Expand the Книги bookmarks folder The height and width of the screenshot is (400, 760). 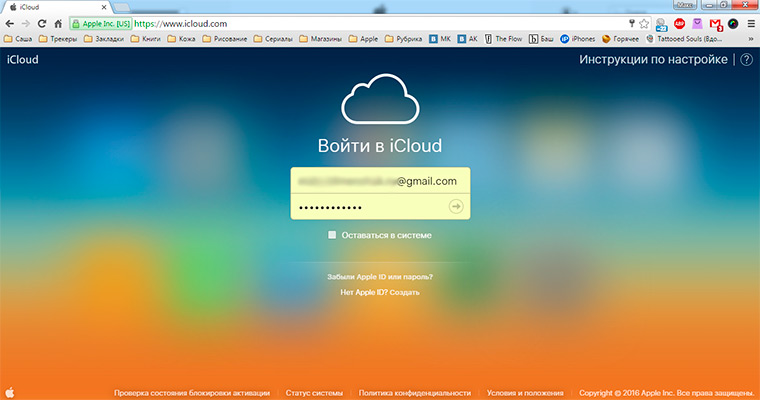(x=145, y=39)
